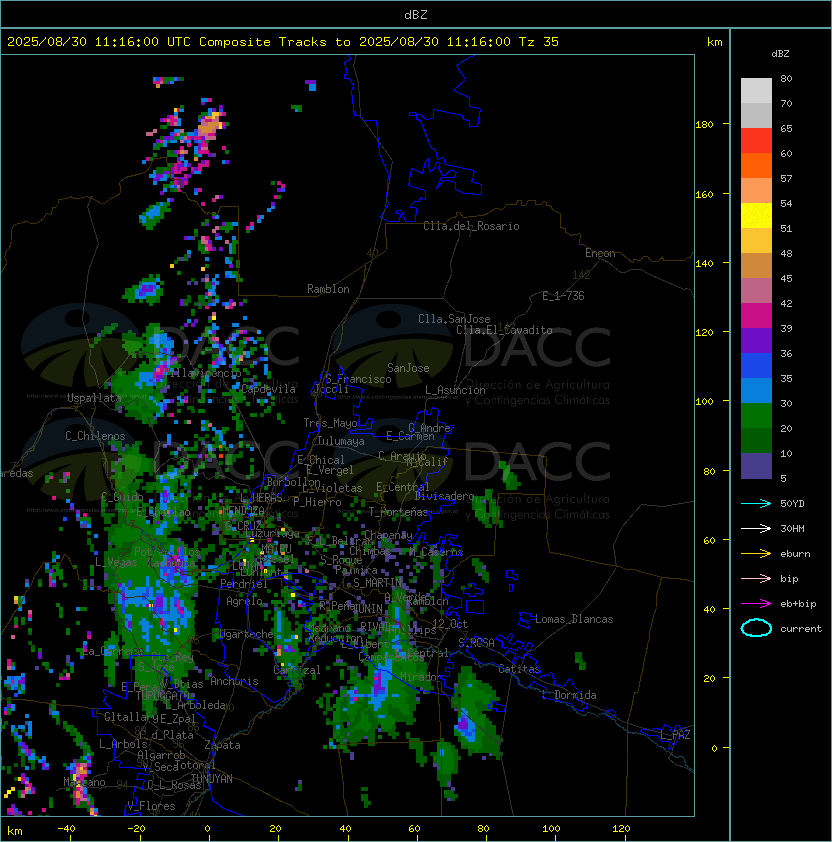This screenshot has height=842, width=832.
Task: Click the 'La_Carrera' map label
Action: [113, 651]
